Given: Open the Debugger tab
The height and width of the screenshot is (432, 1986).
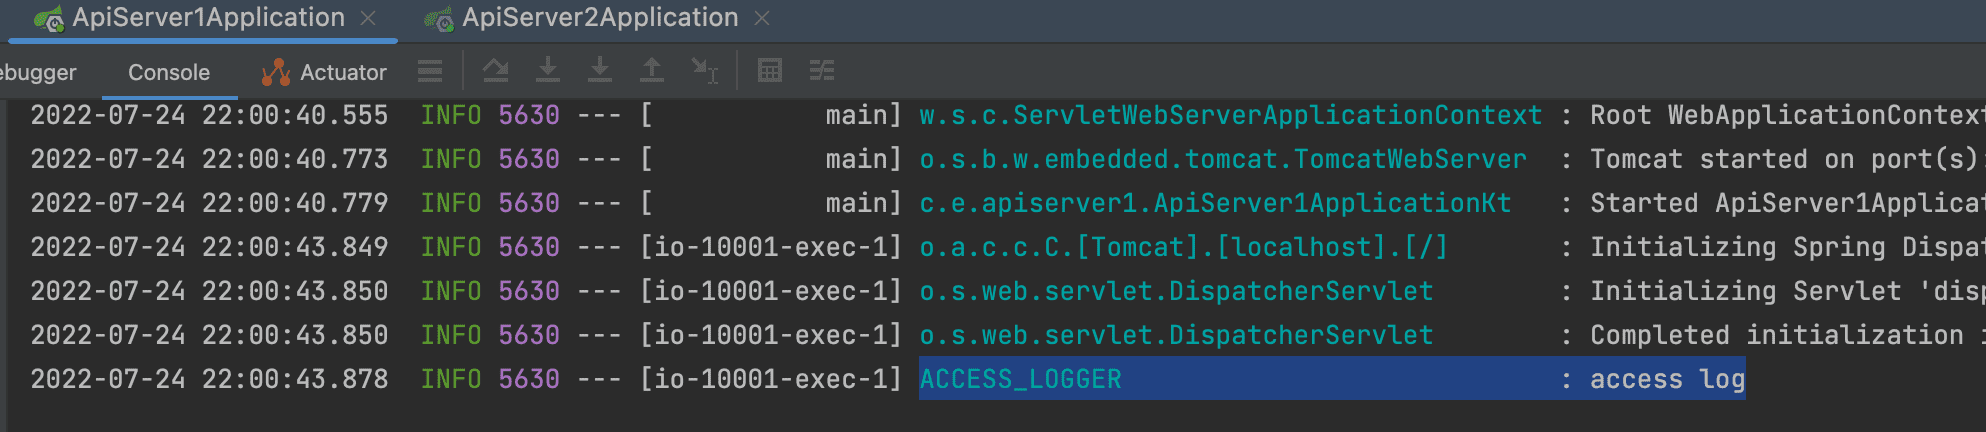Looking at the screenshot, I should click(38, 72).
